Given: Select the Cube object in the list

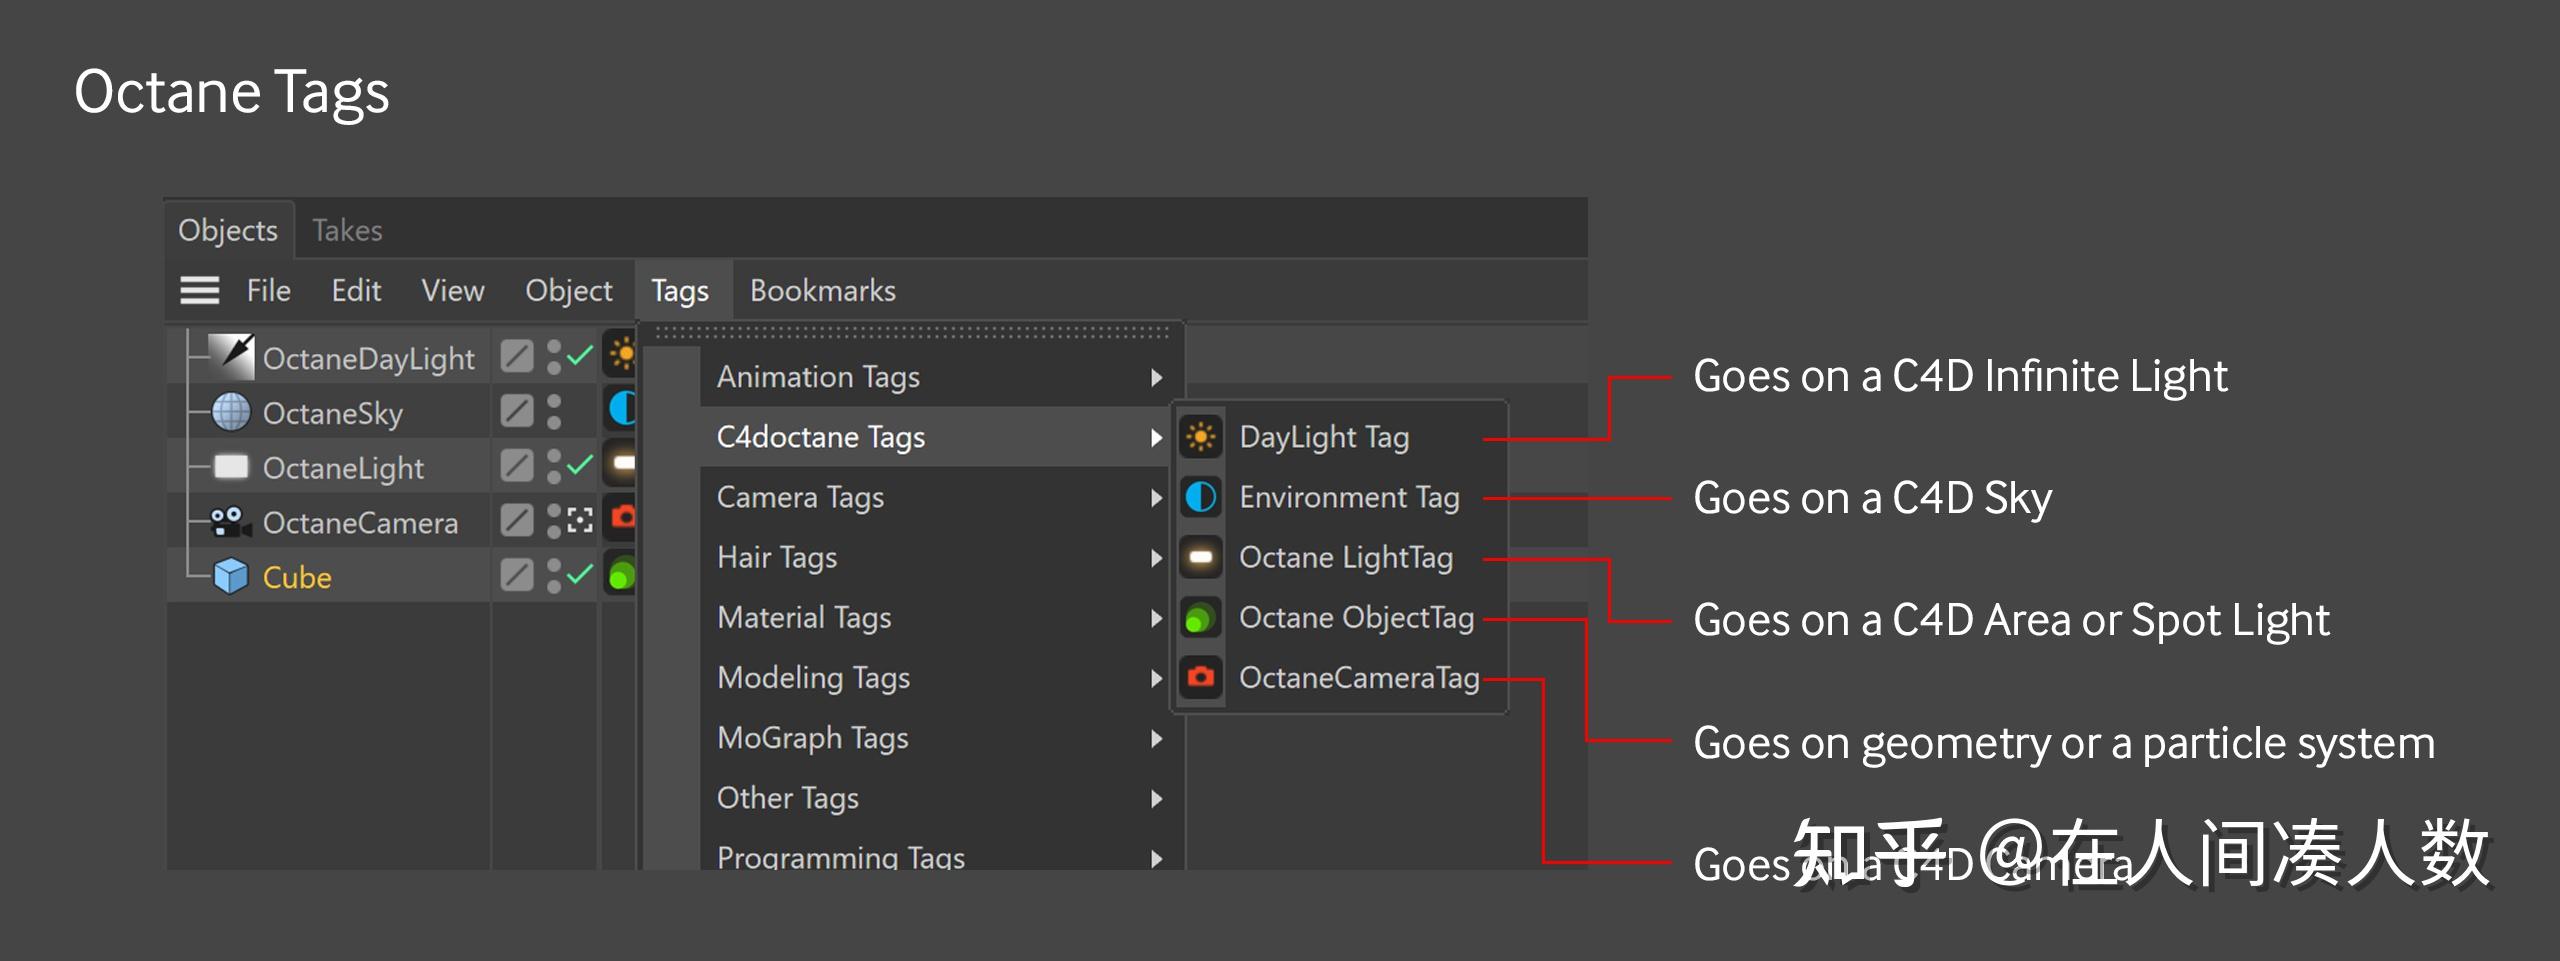Looking at the screenshot, I should pos(297,577).
